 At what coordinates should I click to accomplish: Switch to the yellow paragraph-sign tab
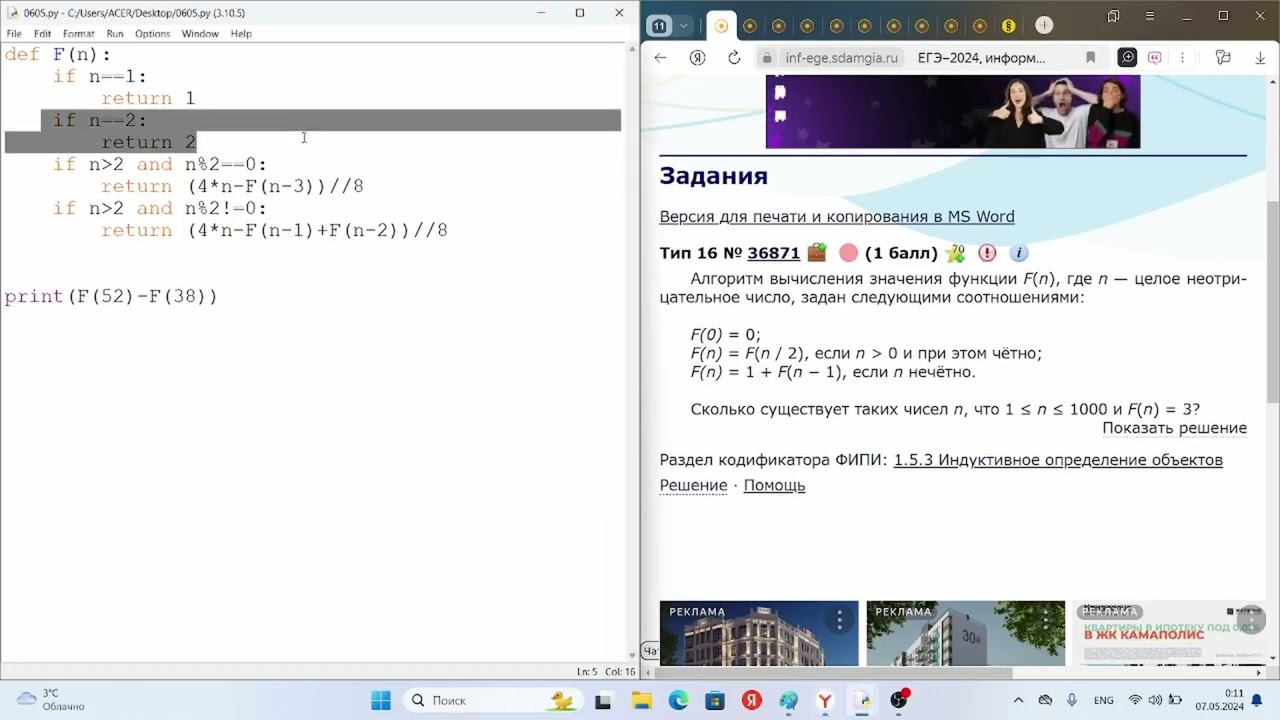click(x=1008, y=26)
